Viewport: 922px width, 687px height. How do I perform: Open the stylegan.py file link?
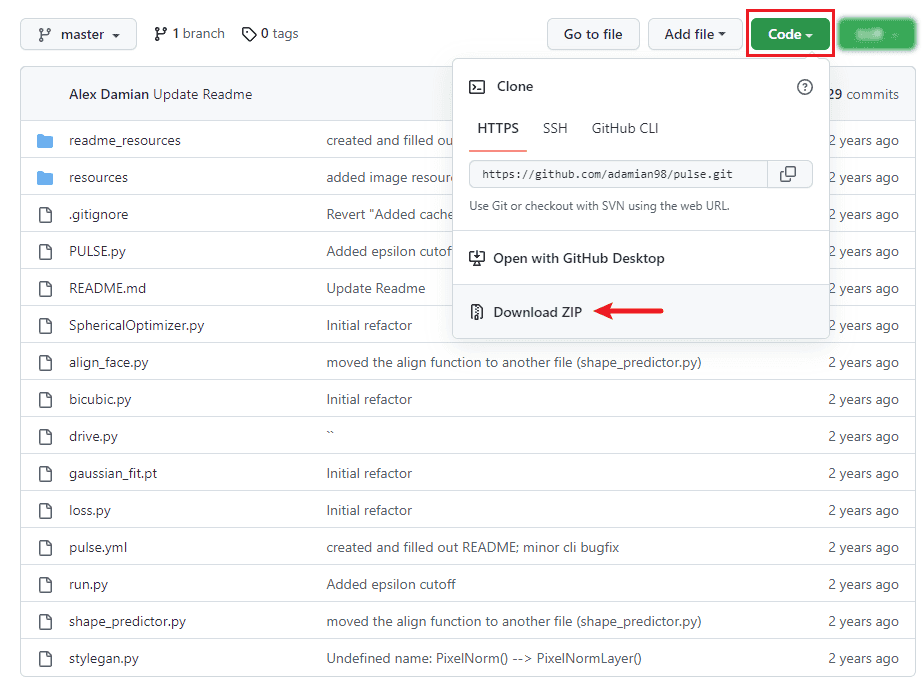(103, 658)
